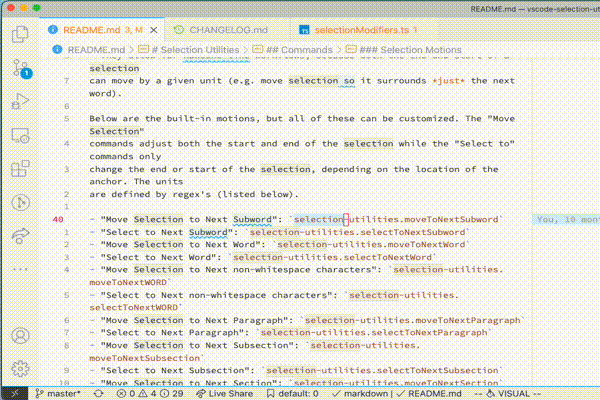600x400 pixels.
Task: Open Accounts menu icon
Action: [x=20, y=336]
